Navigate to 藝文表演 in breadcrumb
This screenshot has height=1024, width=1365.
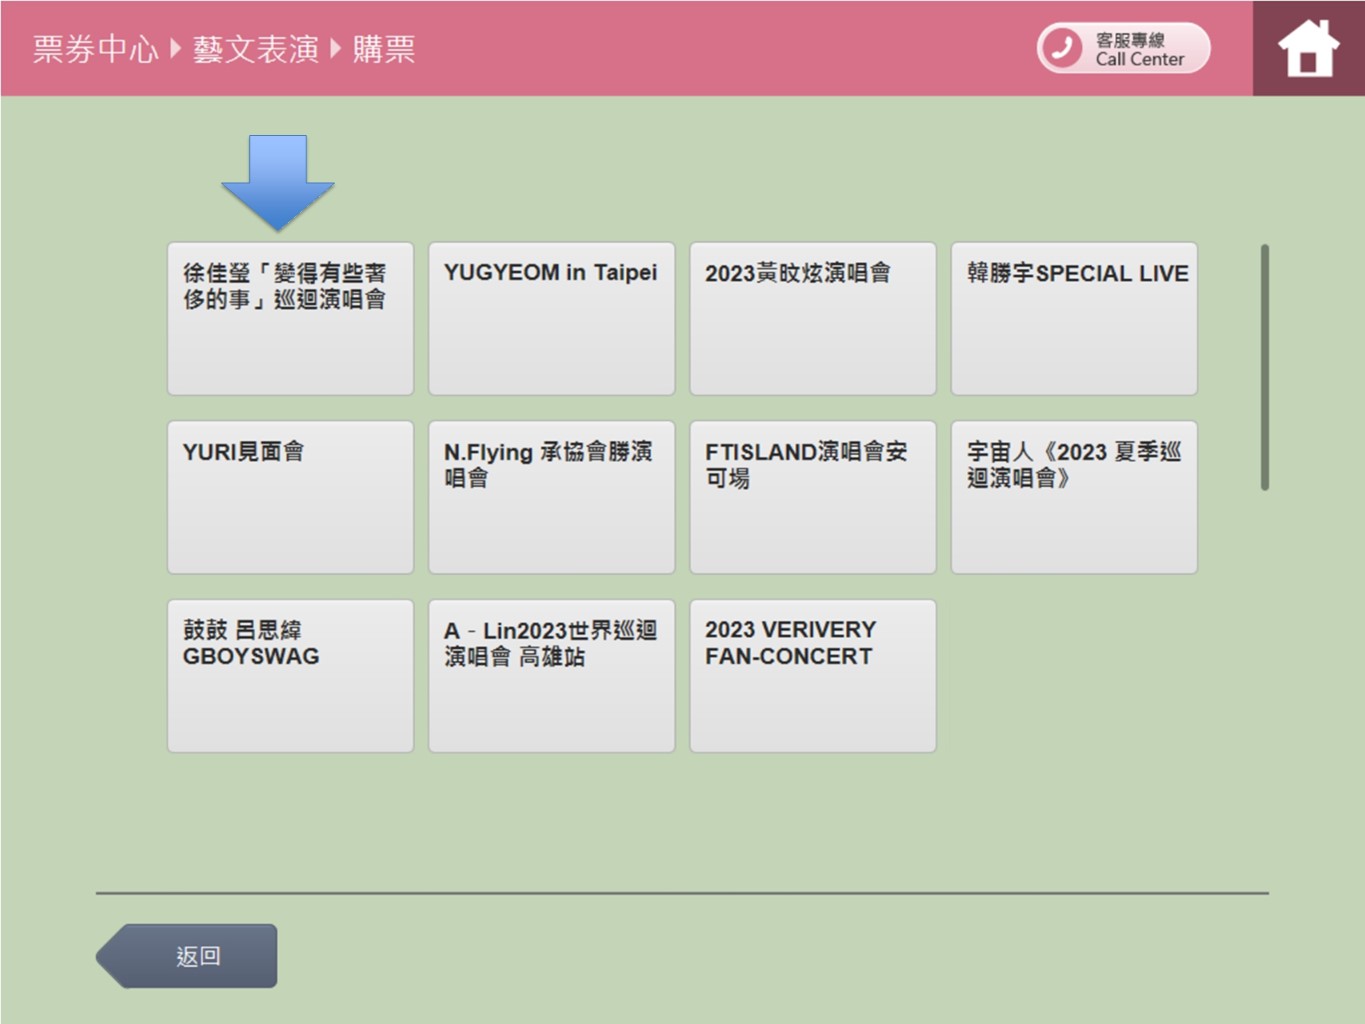pyautogui.click(x=255, y=49)
